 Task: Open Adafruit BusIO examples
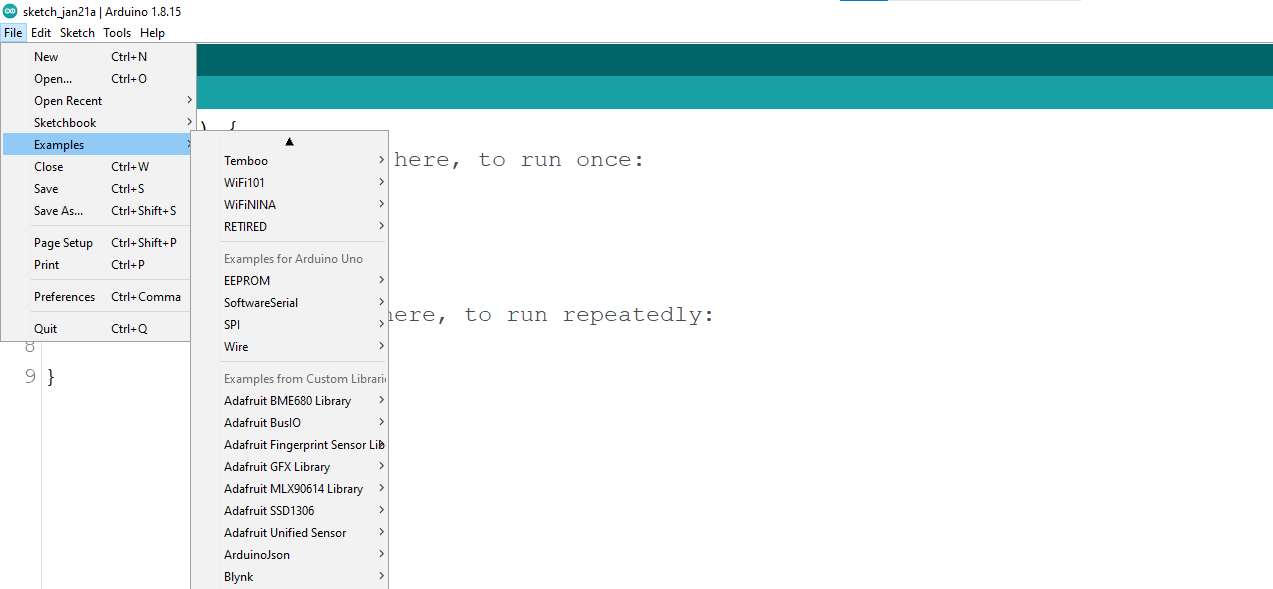289,423
